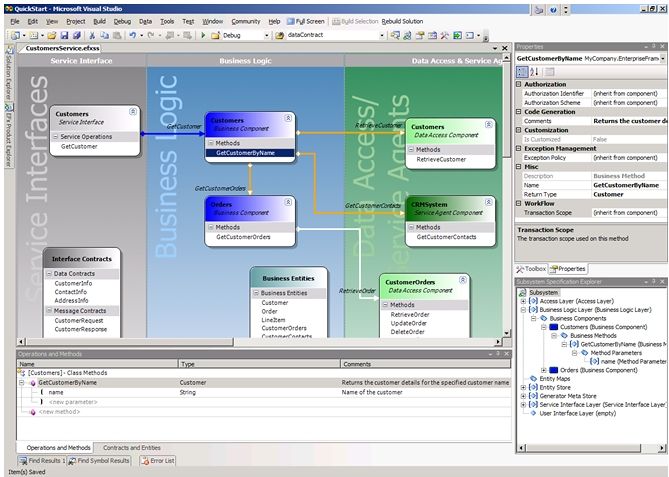
Task: Collapse Customers Service Interface shape chevron
Action: pyautogui.click(x=133, y=111)
